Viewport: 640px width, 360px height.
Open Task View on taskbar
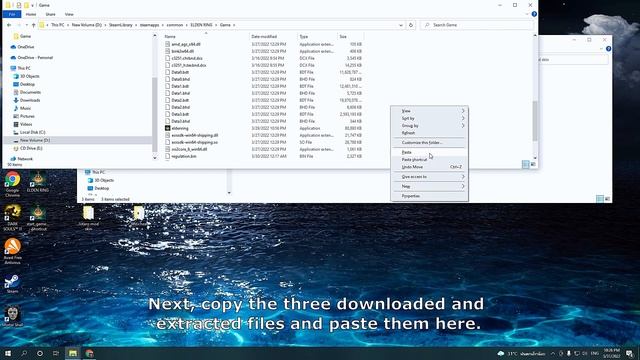(56, 353)
